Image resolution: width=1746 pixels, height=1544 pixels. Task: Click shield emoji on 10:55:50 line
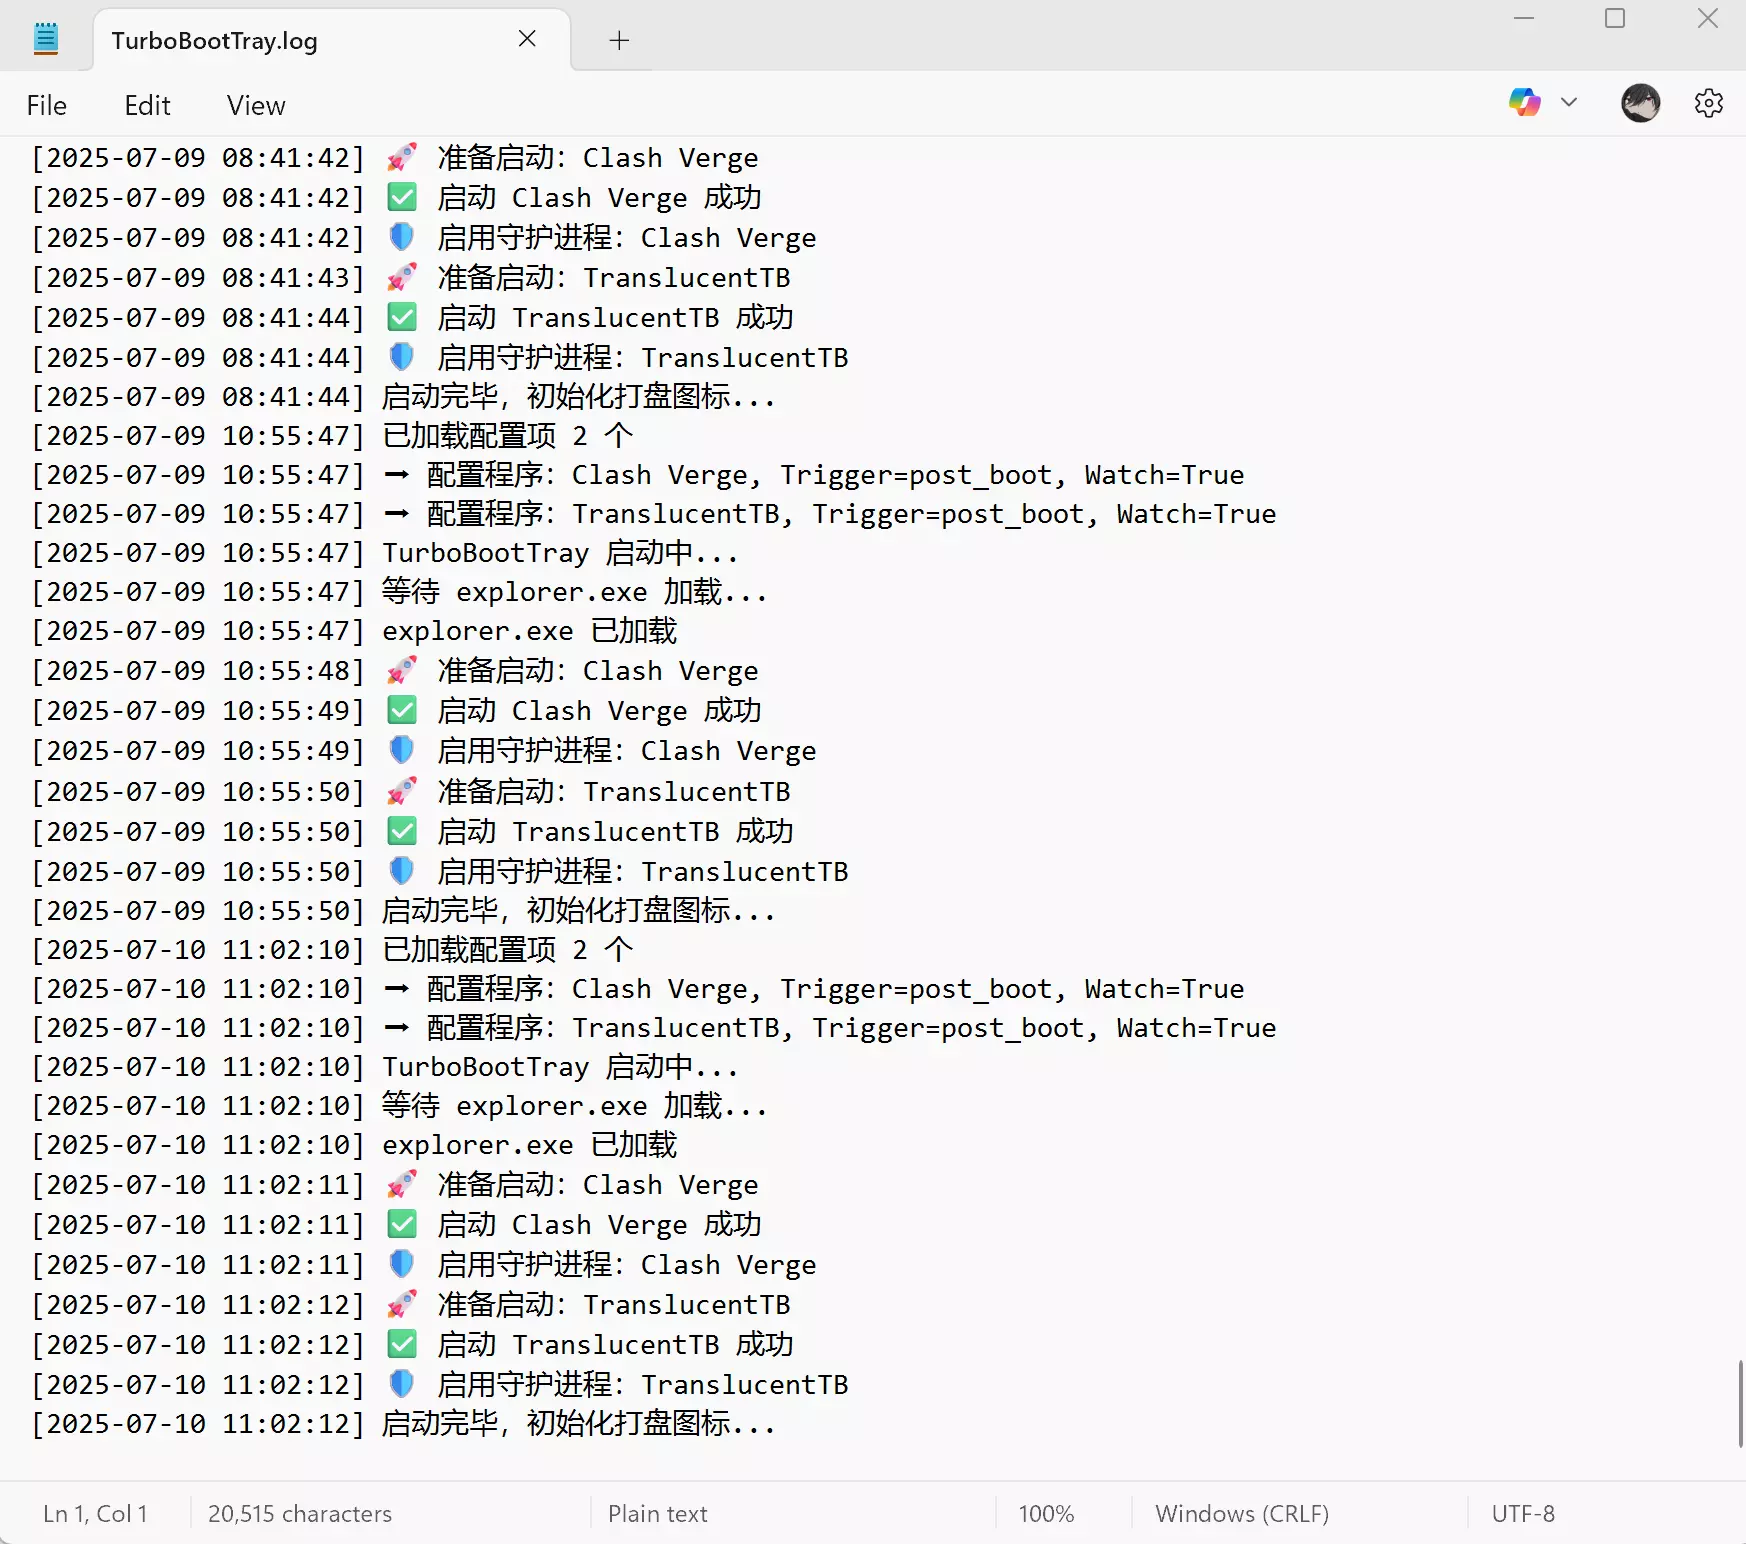point(402,871)
